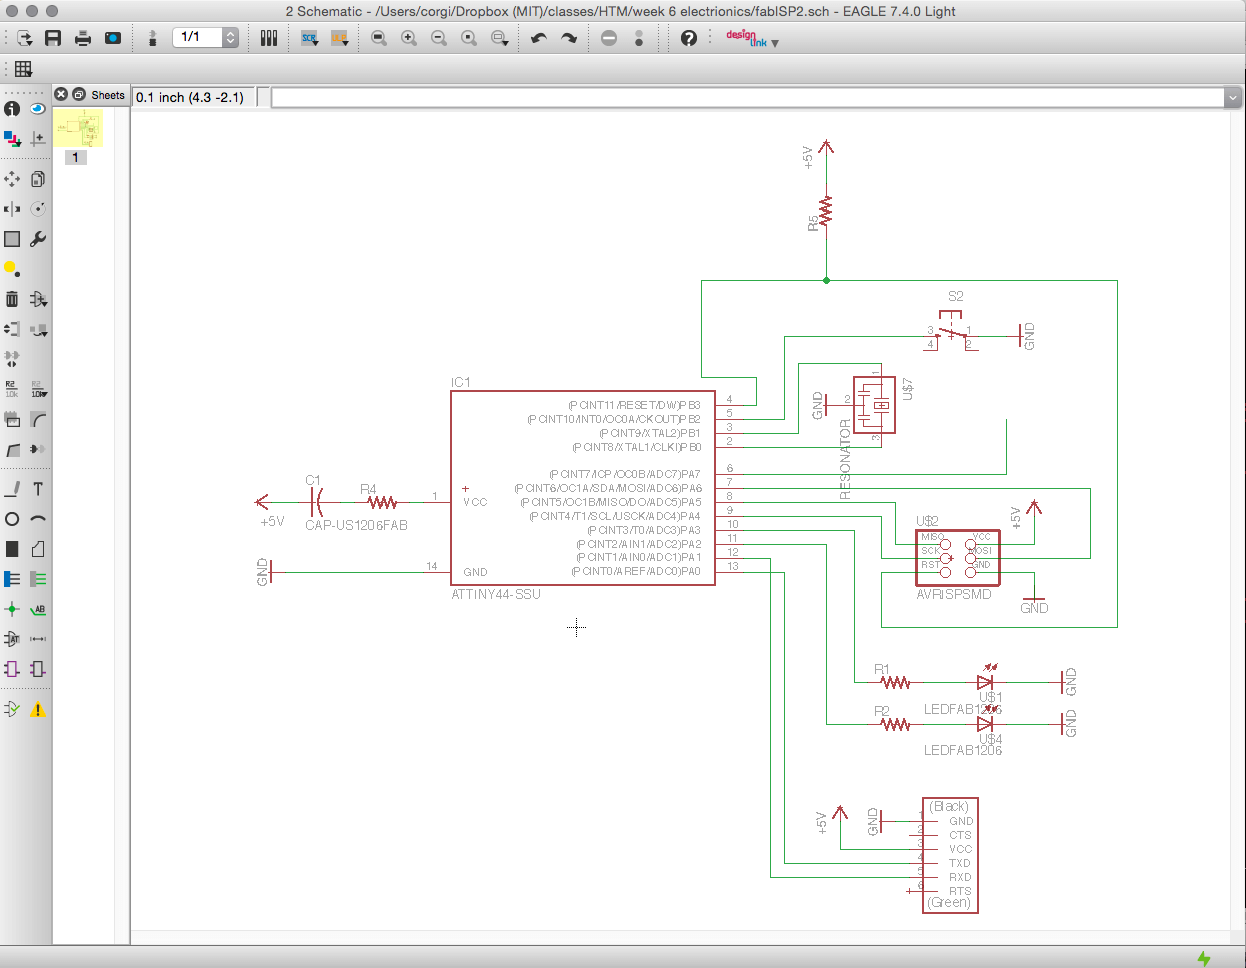Screen dimensions: 1246x968
Task: Select sheet 1 thumbnail preview
Action: [79, 129]
